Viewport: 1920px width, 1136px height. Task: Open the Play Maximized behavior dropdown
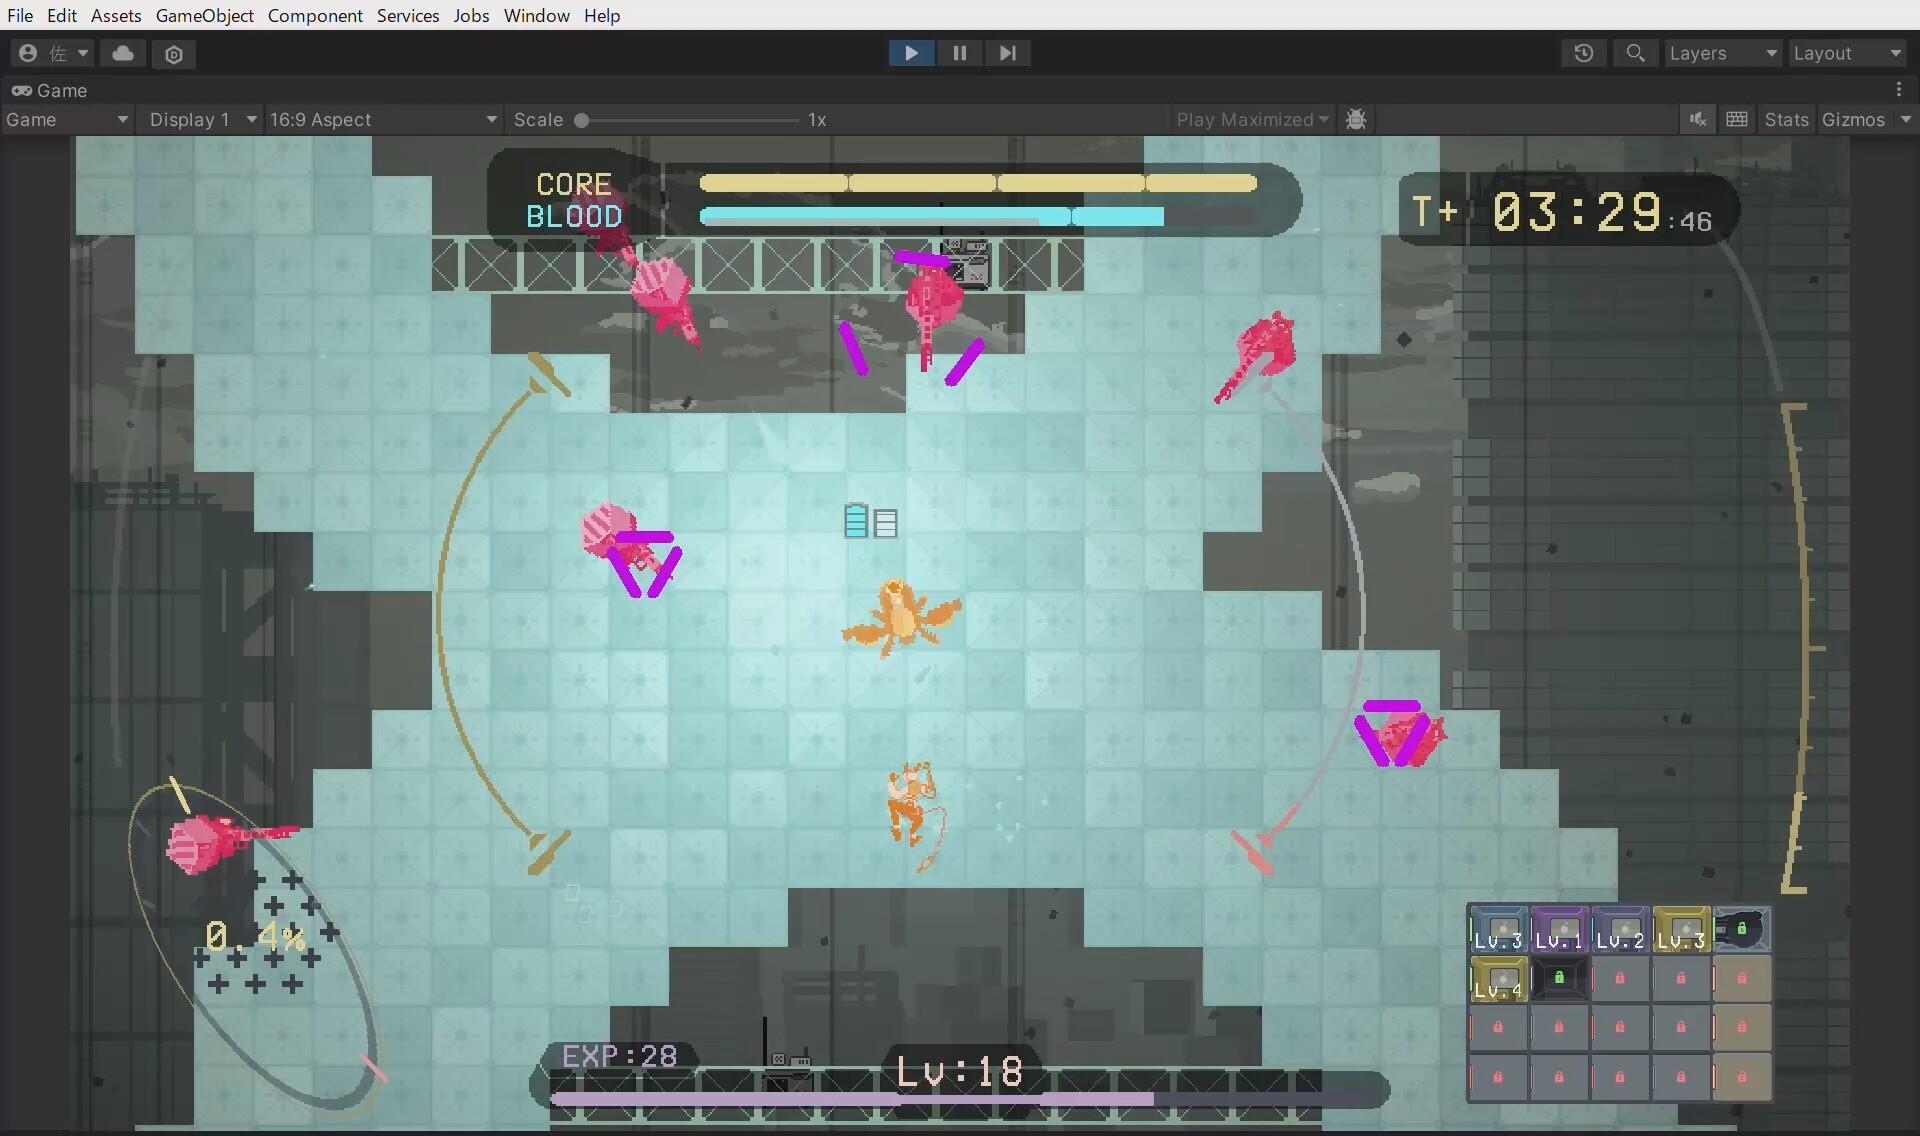click(1252, 119)
